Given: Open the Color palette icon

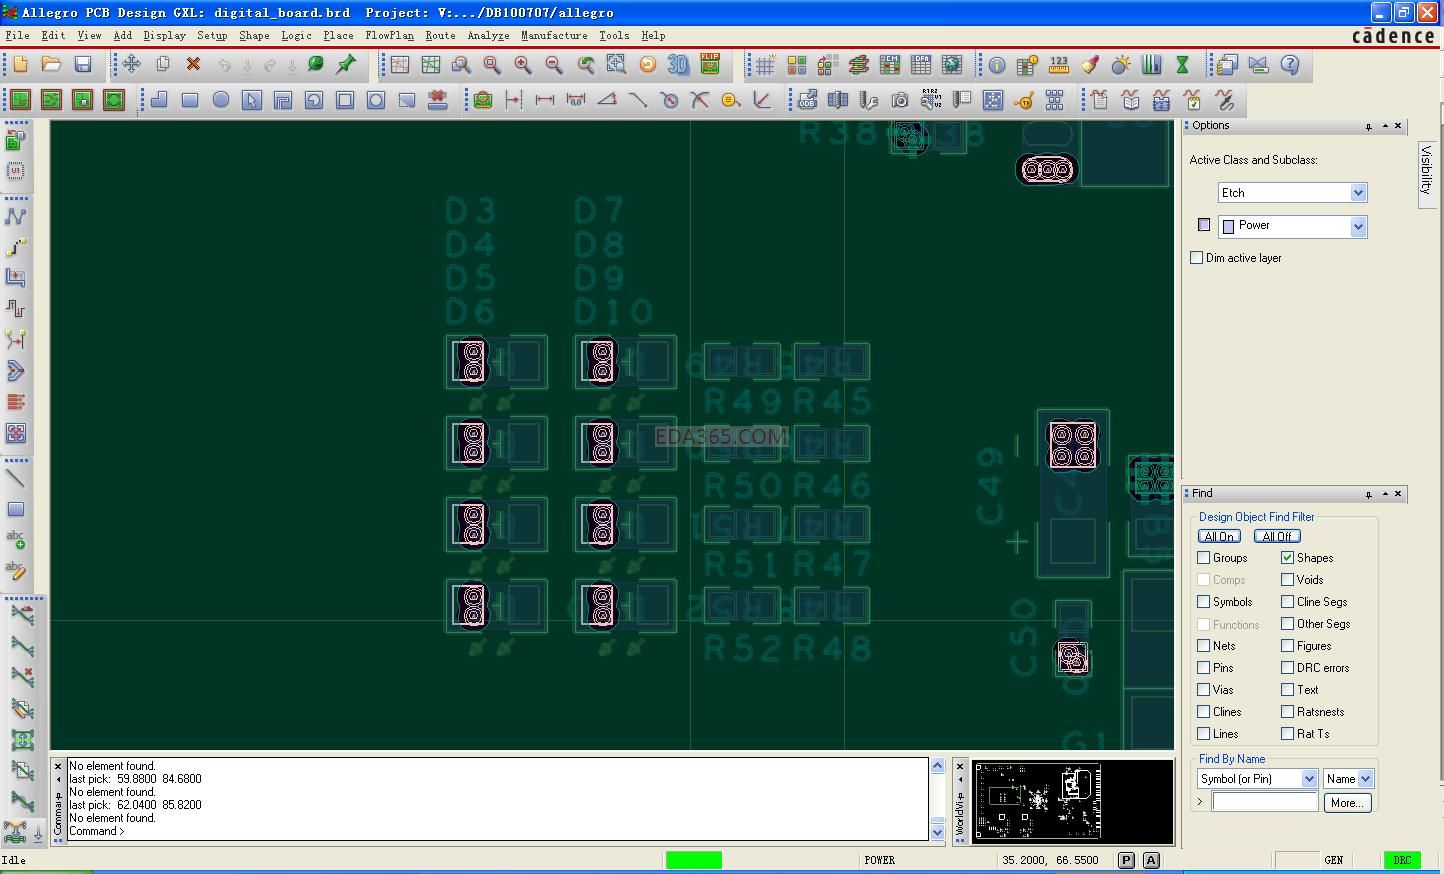Looking at the screenshot, I should pyautogui.click(x=797, y=65).
